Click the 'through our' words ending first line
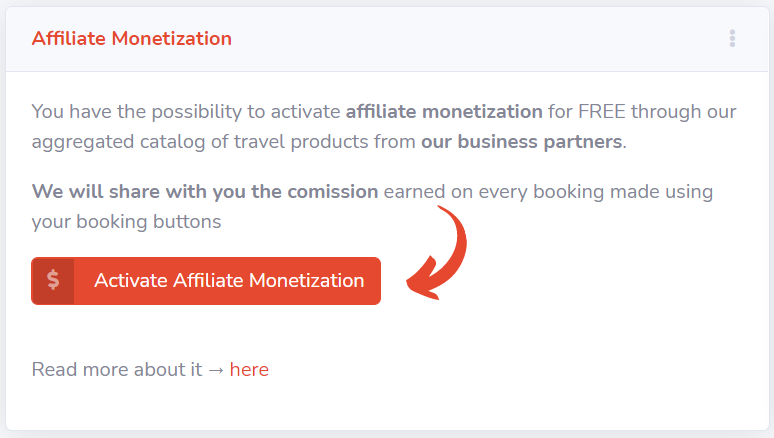 (684, 112)
